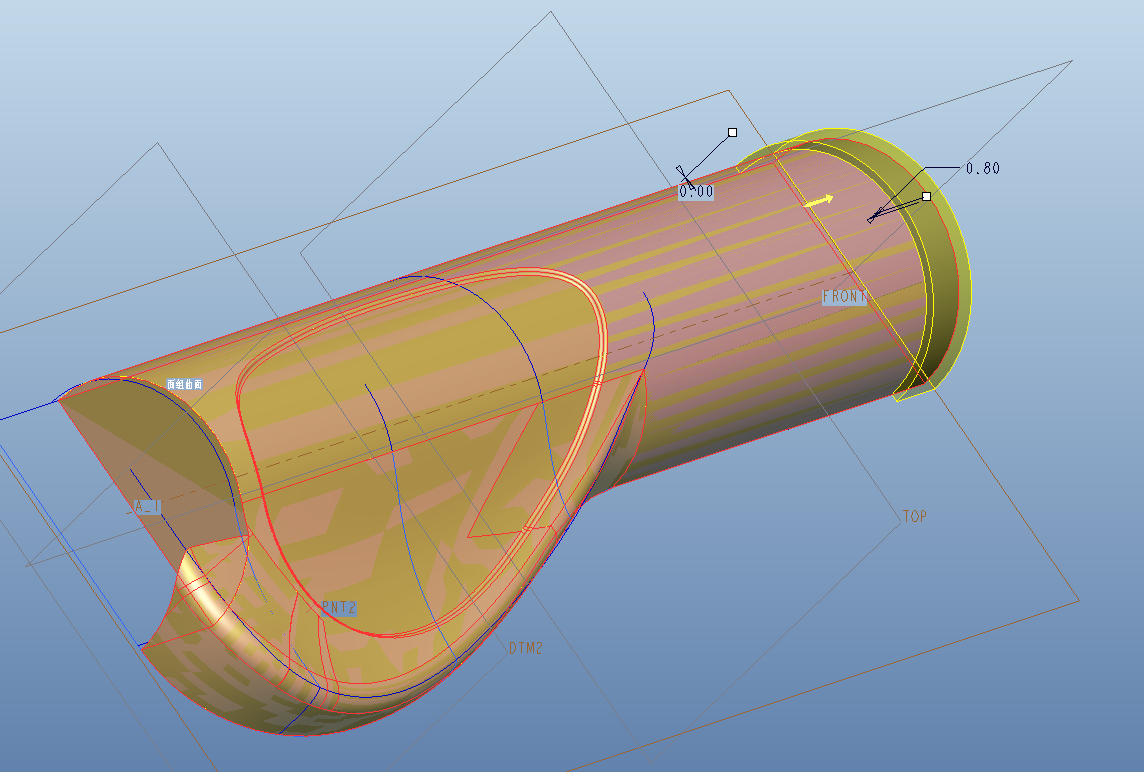Image resolution: width=1144 pixels, height=772 pixels.
Task: Select the TOP datum plane label
Action: 914,517
